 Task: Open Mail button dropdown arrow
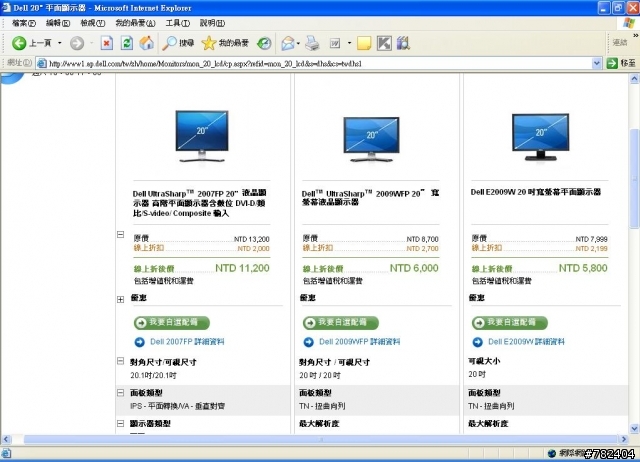point(298,43)
